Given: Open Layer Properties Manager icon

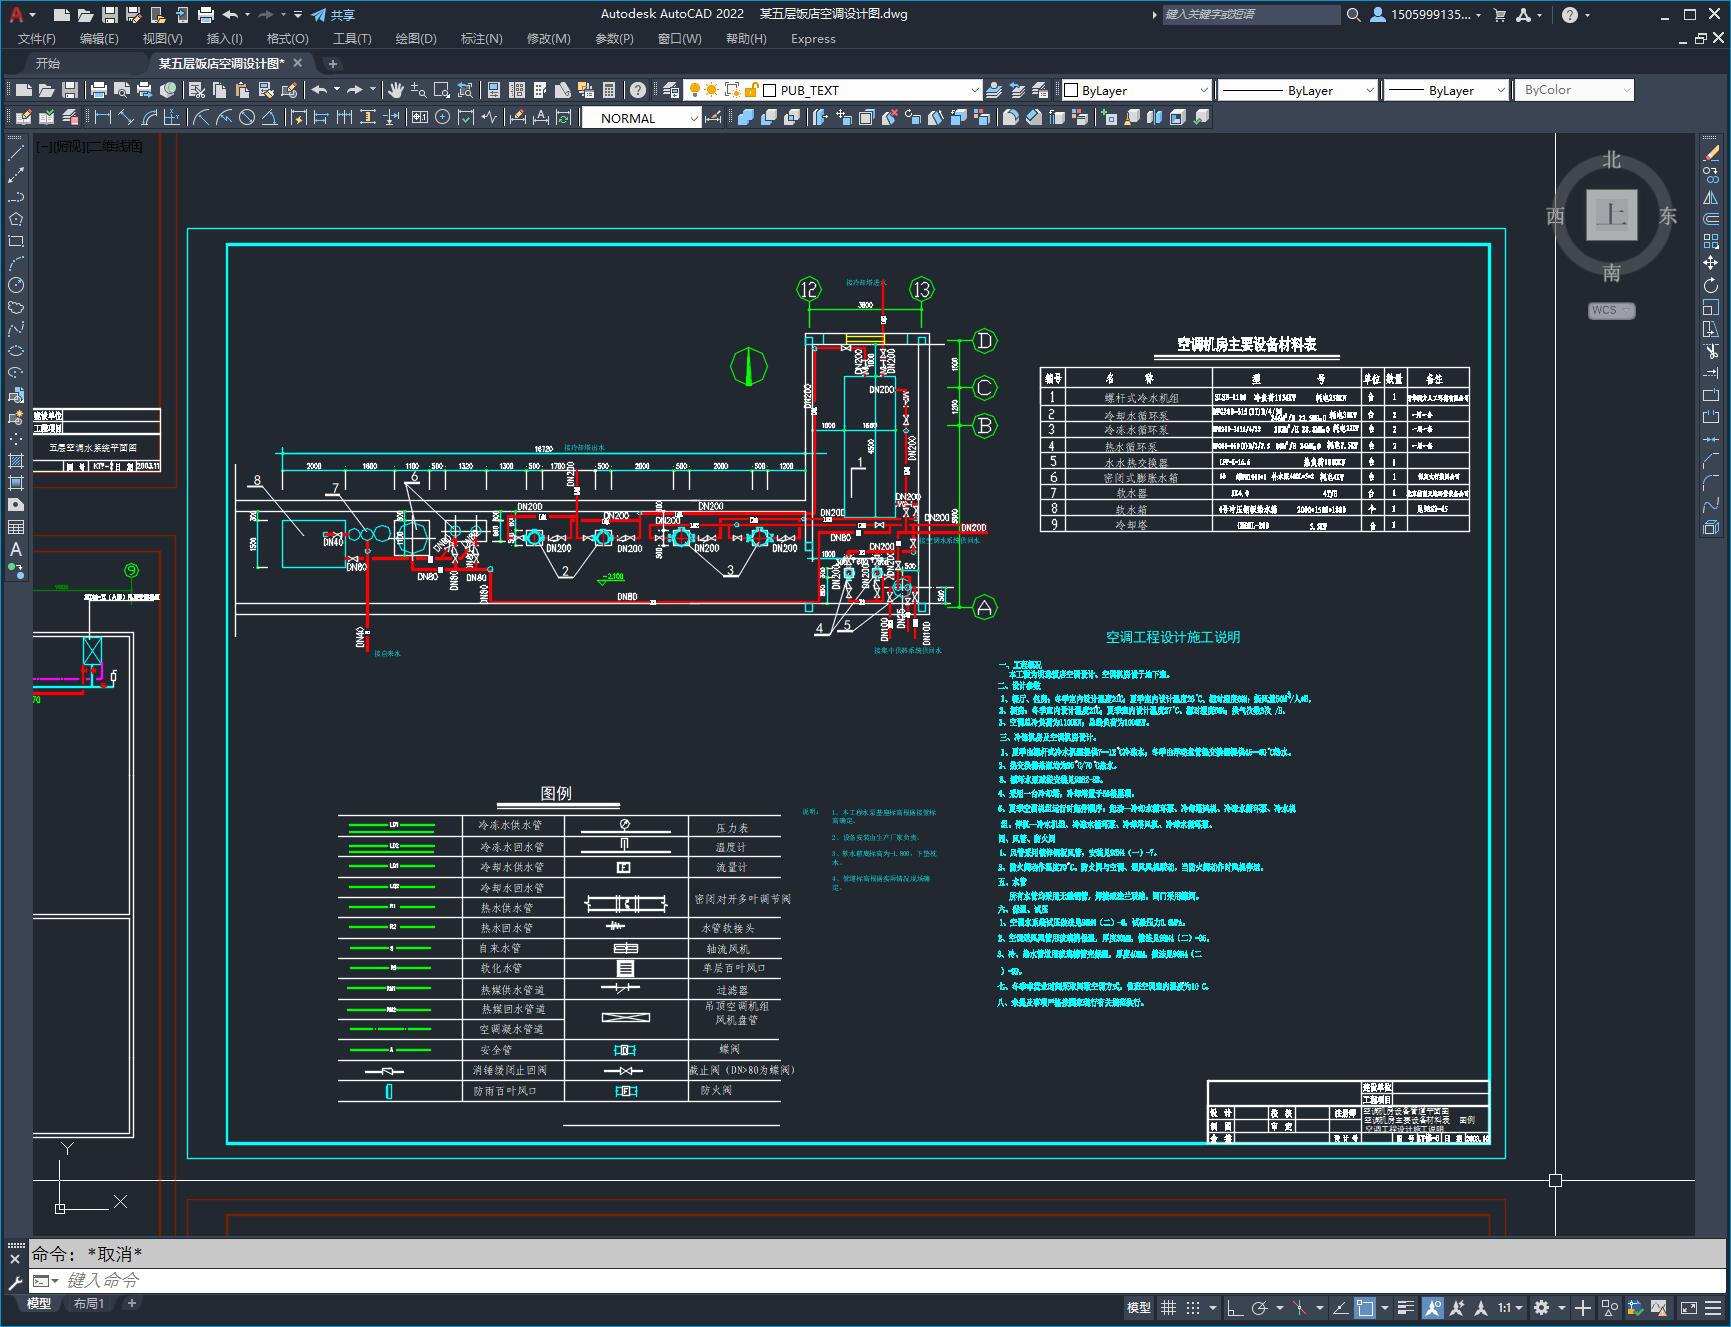Looking at the screenshot, I should pos(671,90).
